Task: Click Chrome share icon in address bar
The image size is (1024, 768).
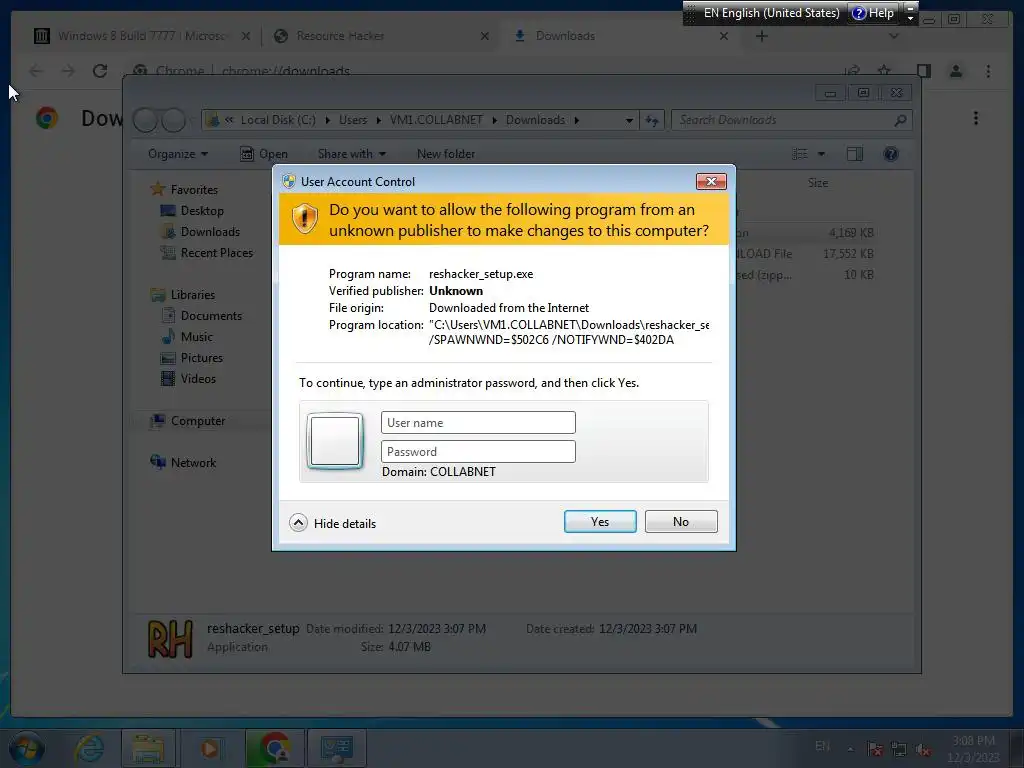Action: (852, 70)
